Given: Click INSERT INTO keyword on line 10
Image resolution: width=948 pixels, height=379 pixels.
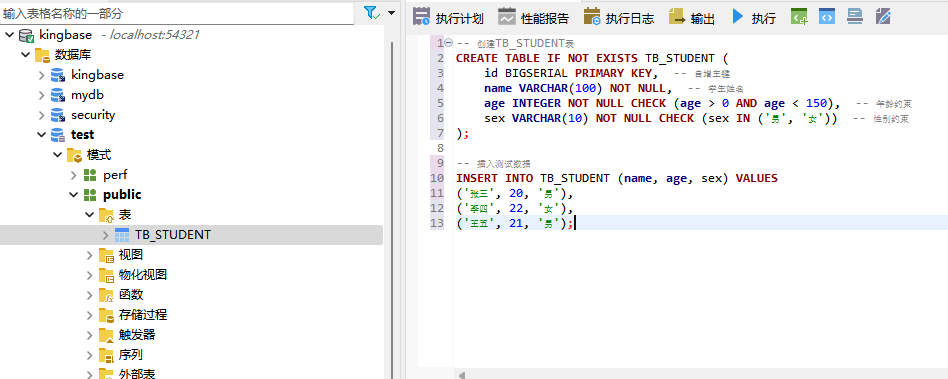Looking at the screenshot, I should 495,178.
